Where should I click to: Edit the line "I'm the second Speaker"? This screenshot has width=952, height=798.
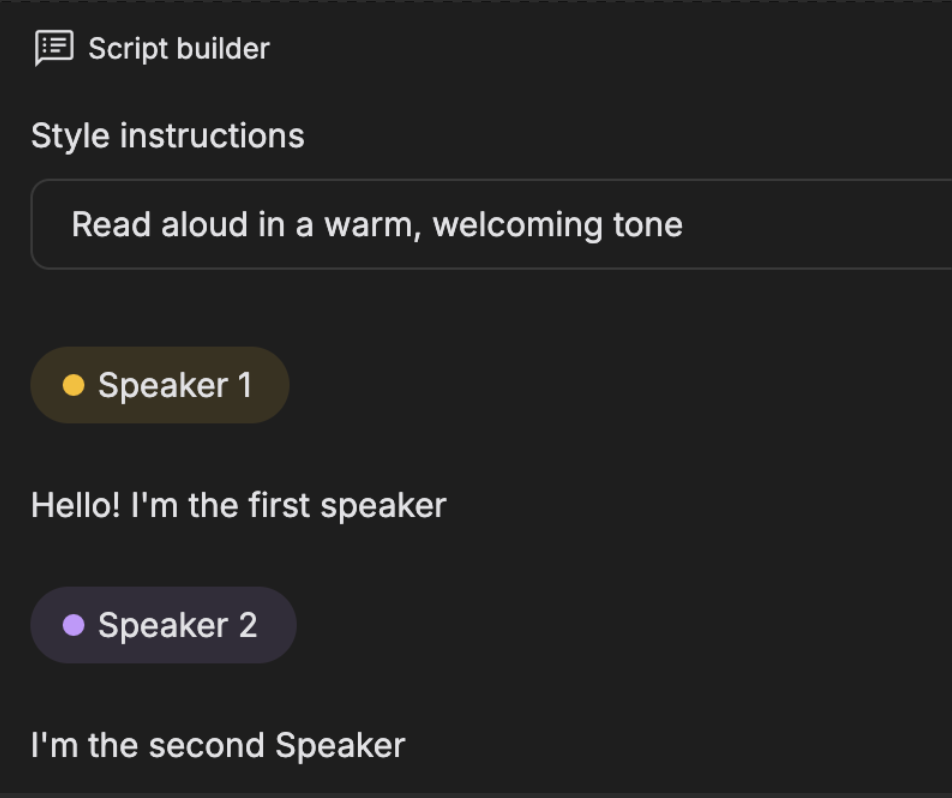coord(218,745)
